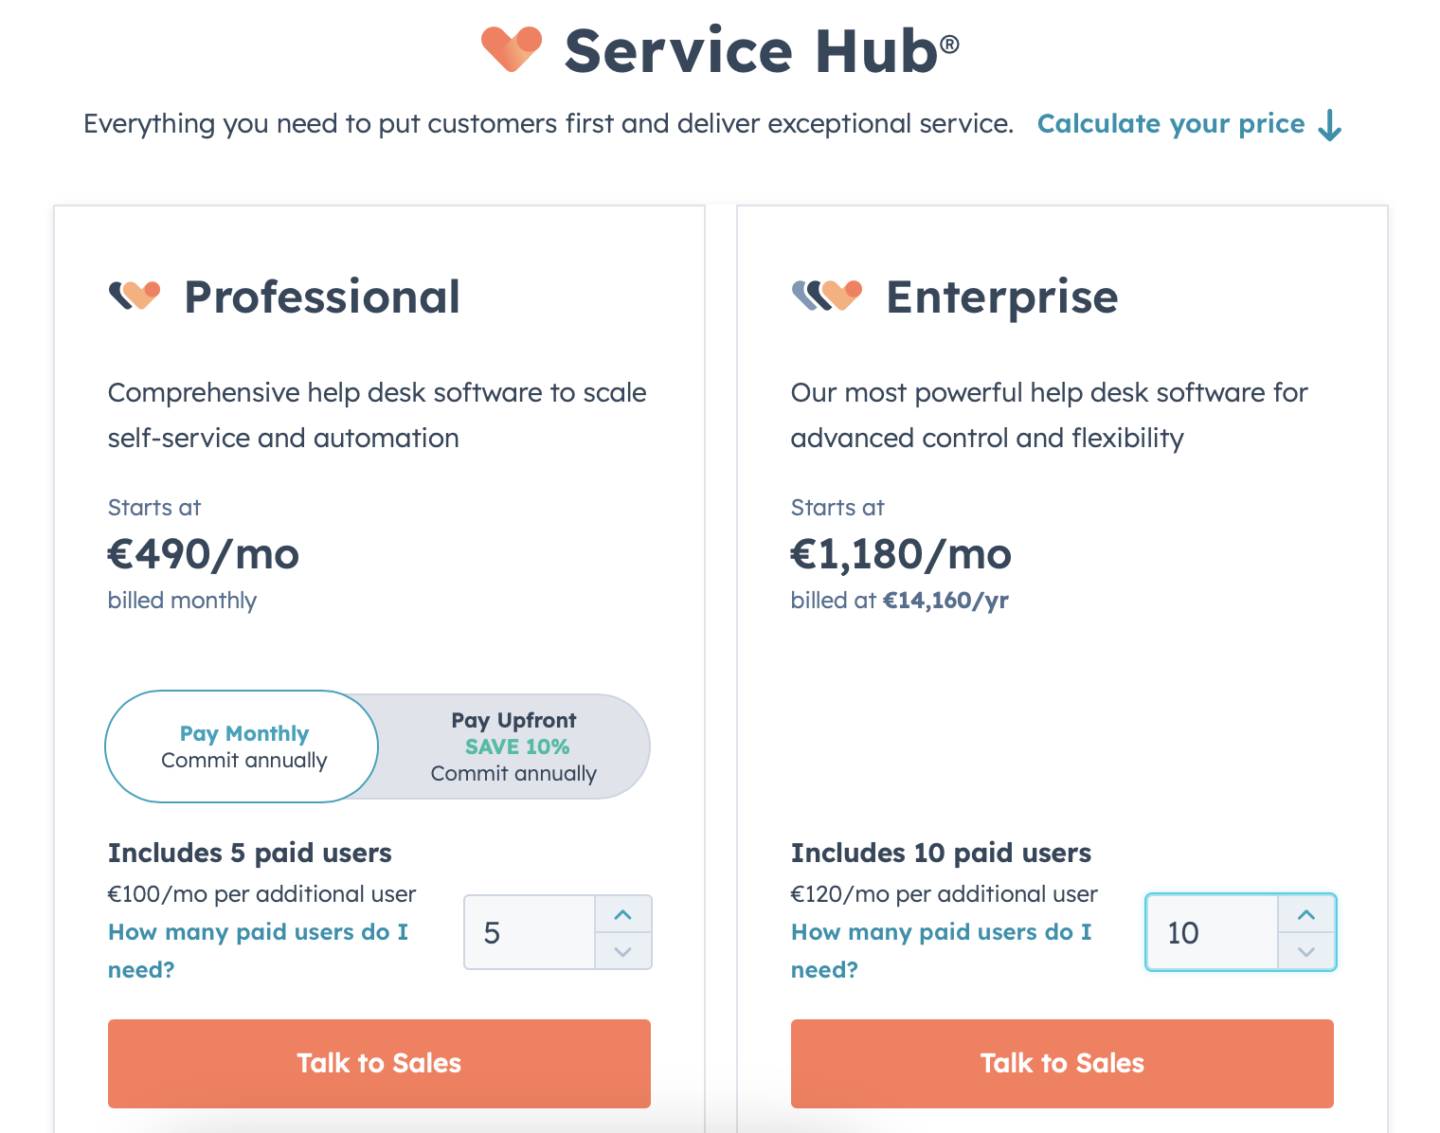Select the Professional plan heart icon
This screenshot has width=1440, height=1133.
click(135, 295)
